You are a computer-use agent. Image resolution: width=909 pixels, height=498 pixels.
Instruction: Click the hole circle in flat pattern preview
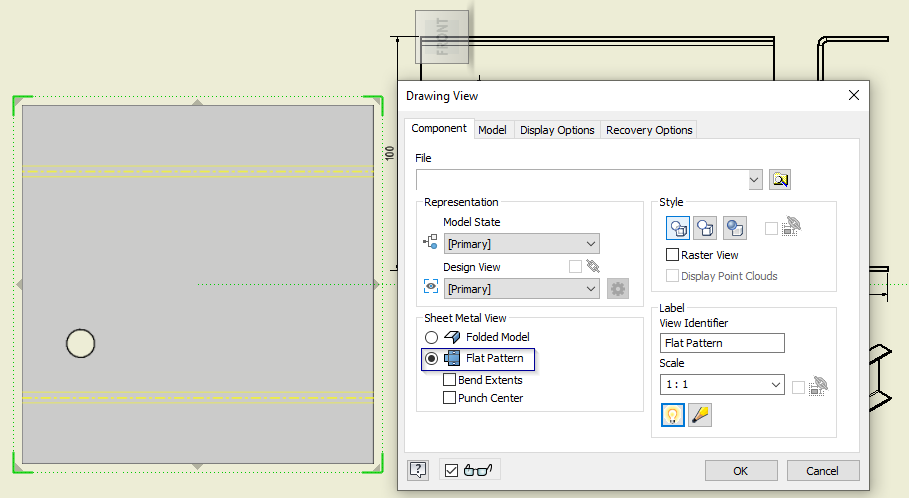pyautogui.click(x=81, y=343)
